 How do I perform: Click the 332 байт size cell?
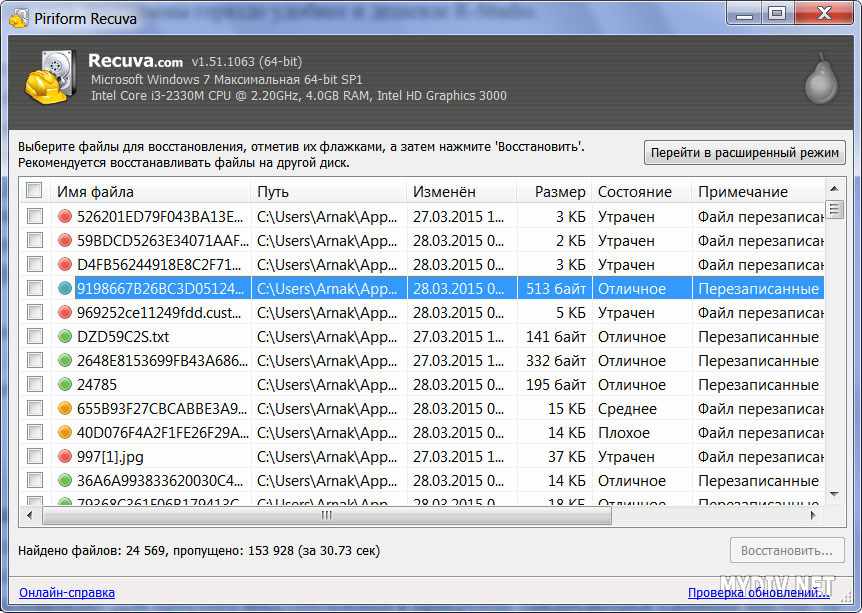555,361
